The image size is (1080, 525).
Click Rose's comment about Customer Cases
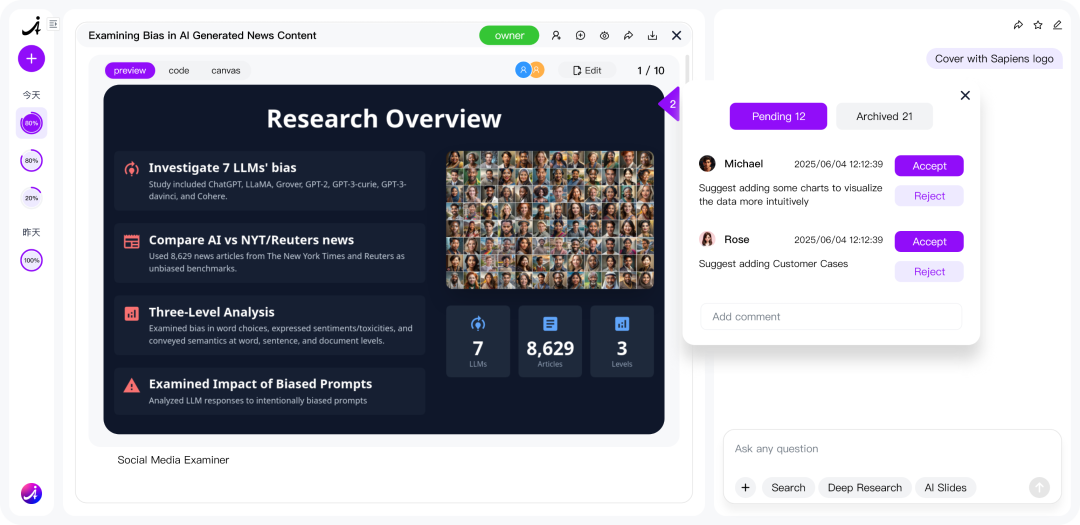773,263
